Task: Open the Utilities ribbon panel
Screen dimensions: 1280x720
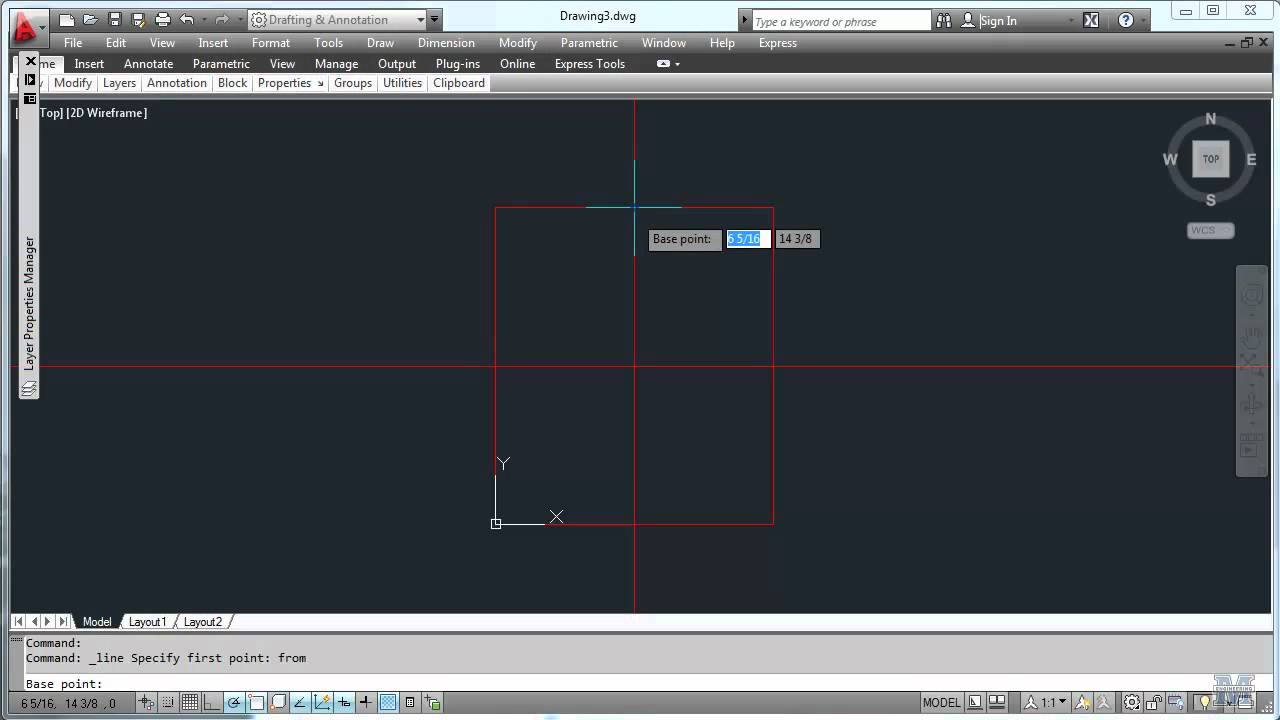Action: tap(403, 83)
